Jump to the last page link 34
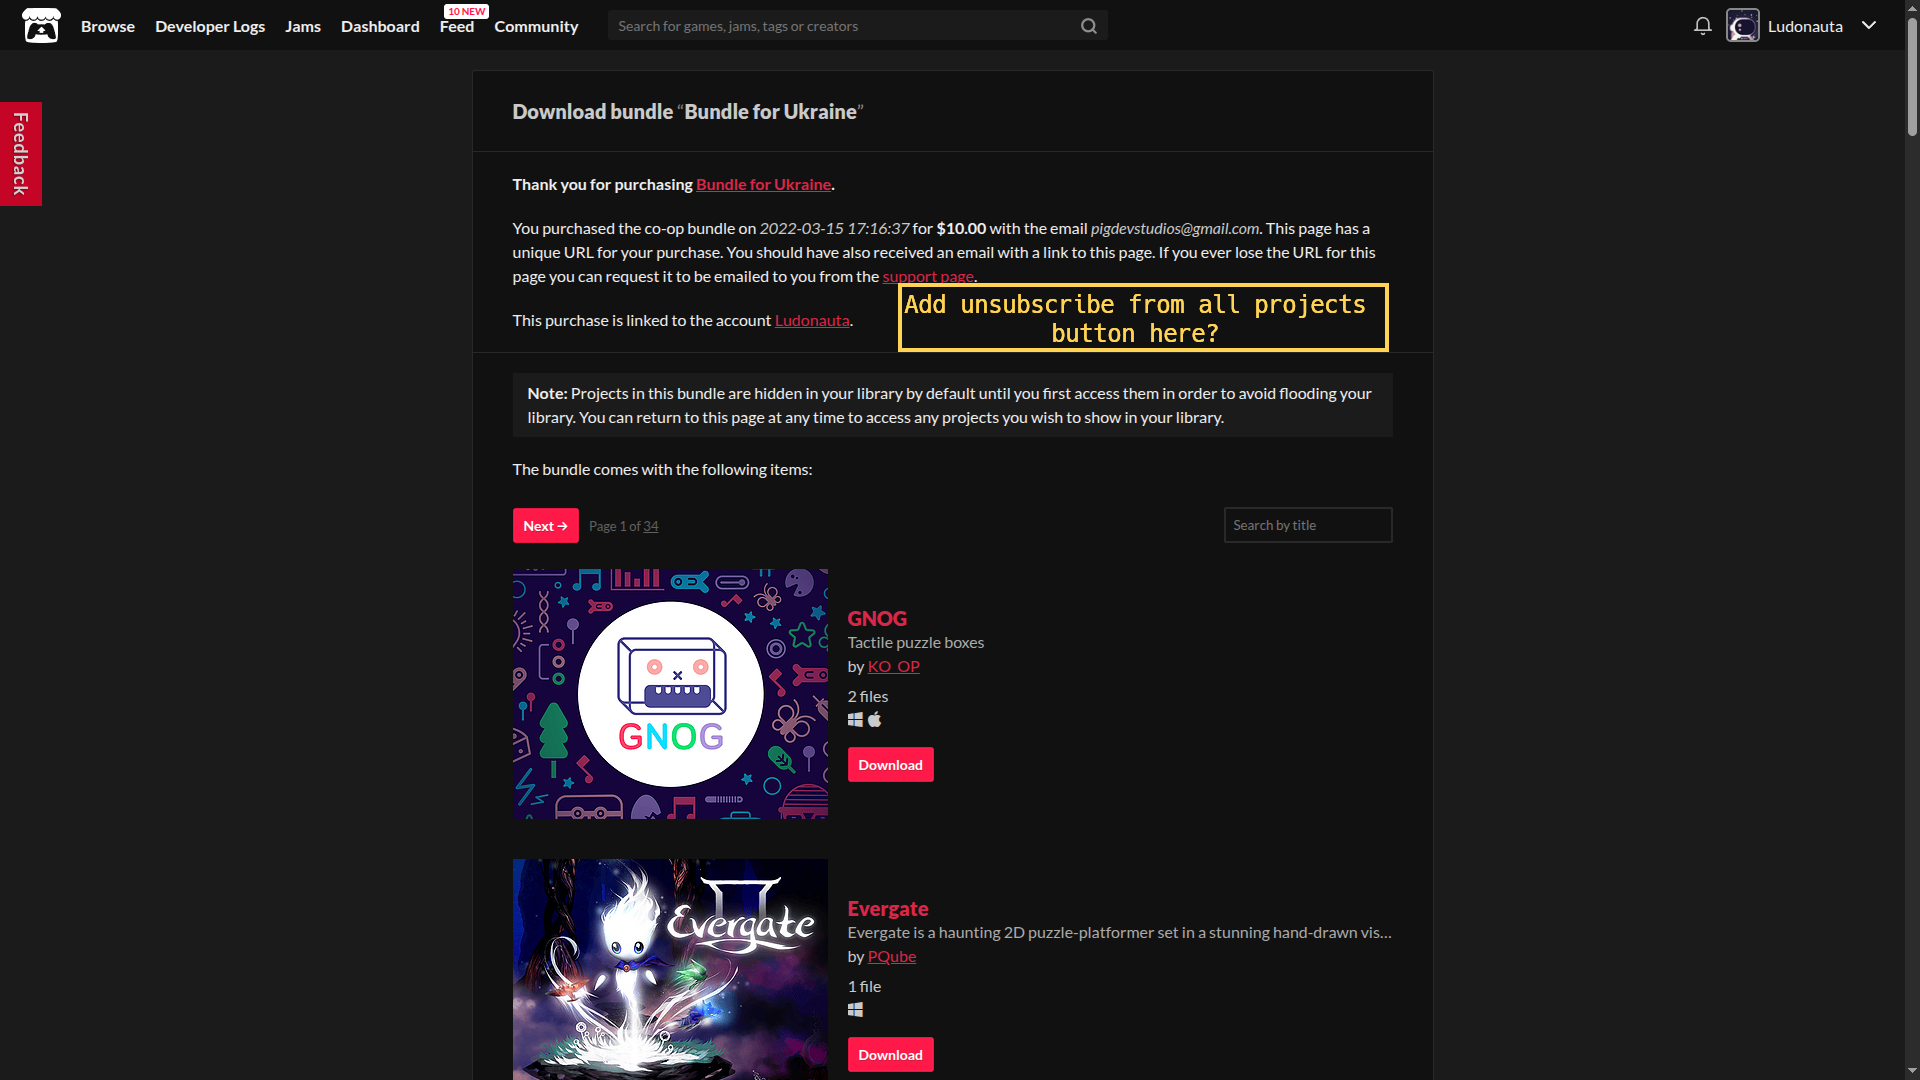This screenshot has width=1920, height=1080. (651, 527)
